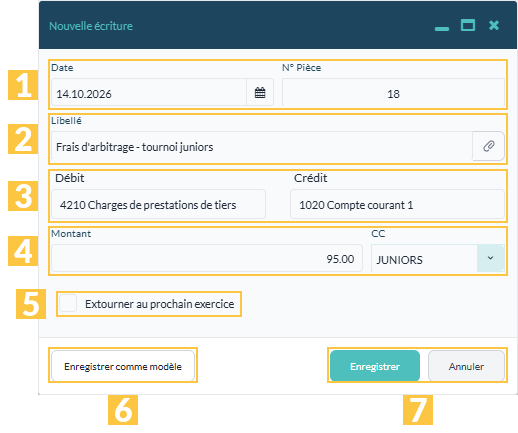Edit the Libellé field text
518x433 pixels.
(x=262, y=146)
